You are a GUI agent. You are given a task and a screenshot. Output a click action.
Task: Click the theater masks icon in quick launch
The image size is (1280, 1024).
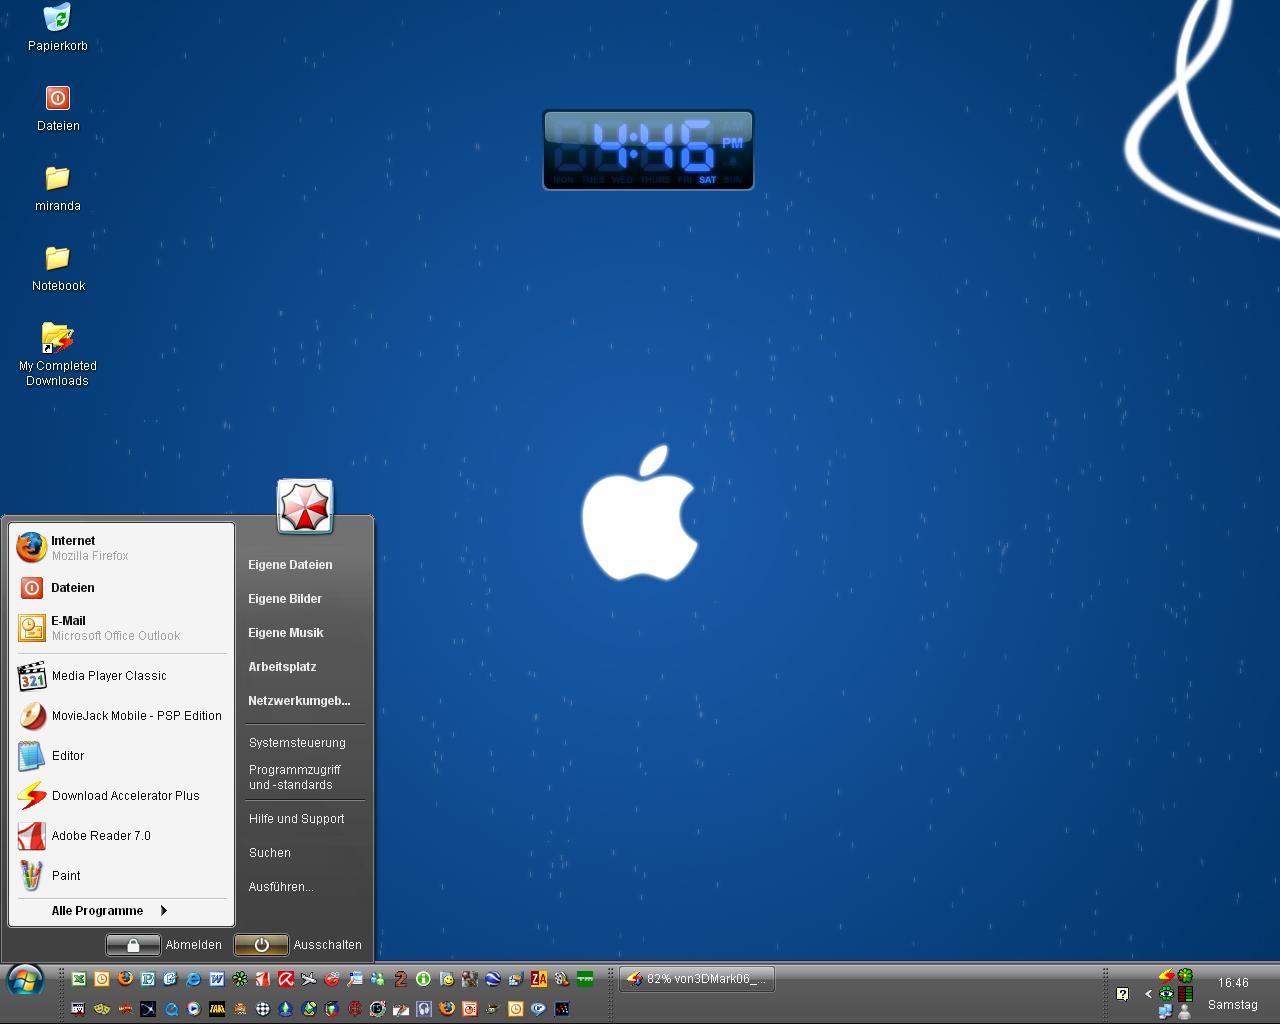pyautogui.click(x=102, y=1009)
